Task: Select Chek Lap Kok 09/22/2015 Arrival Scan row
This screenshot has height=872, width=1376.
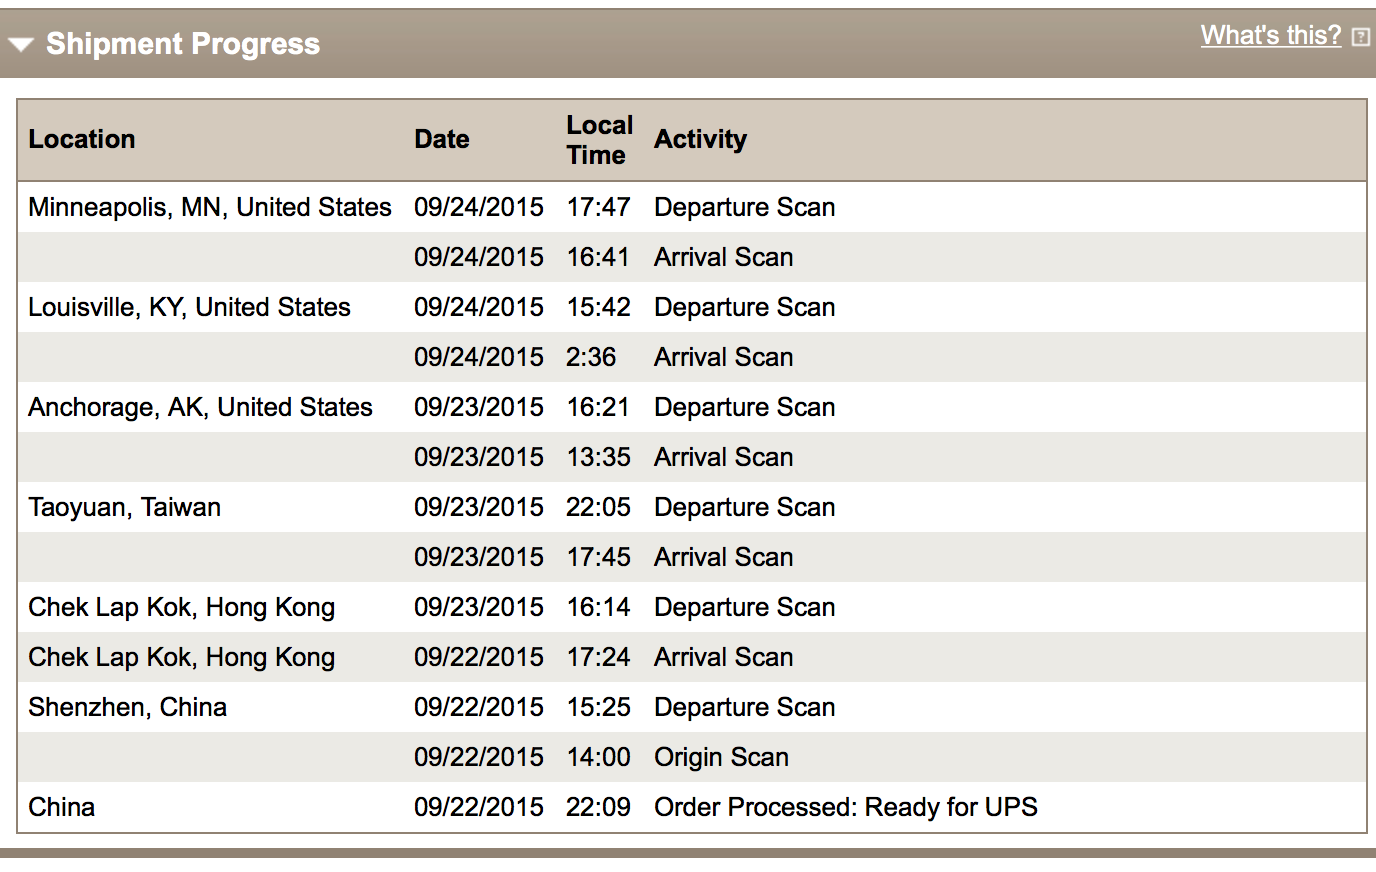Action: (x=692, y=657)
